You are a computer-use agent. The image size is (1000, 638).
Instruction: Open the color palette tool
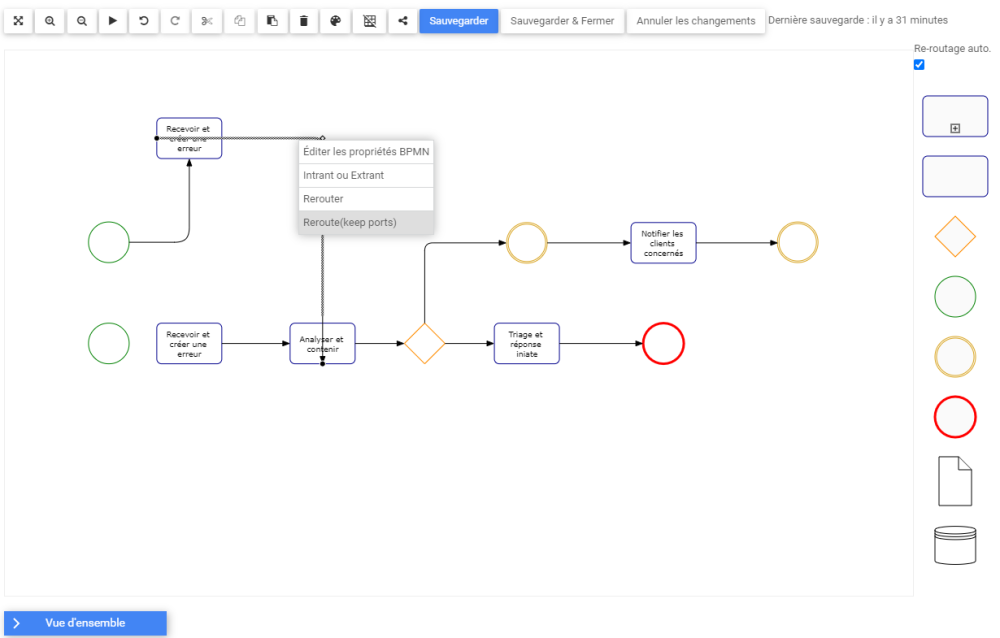[x=335, y=20]
